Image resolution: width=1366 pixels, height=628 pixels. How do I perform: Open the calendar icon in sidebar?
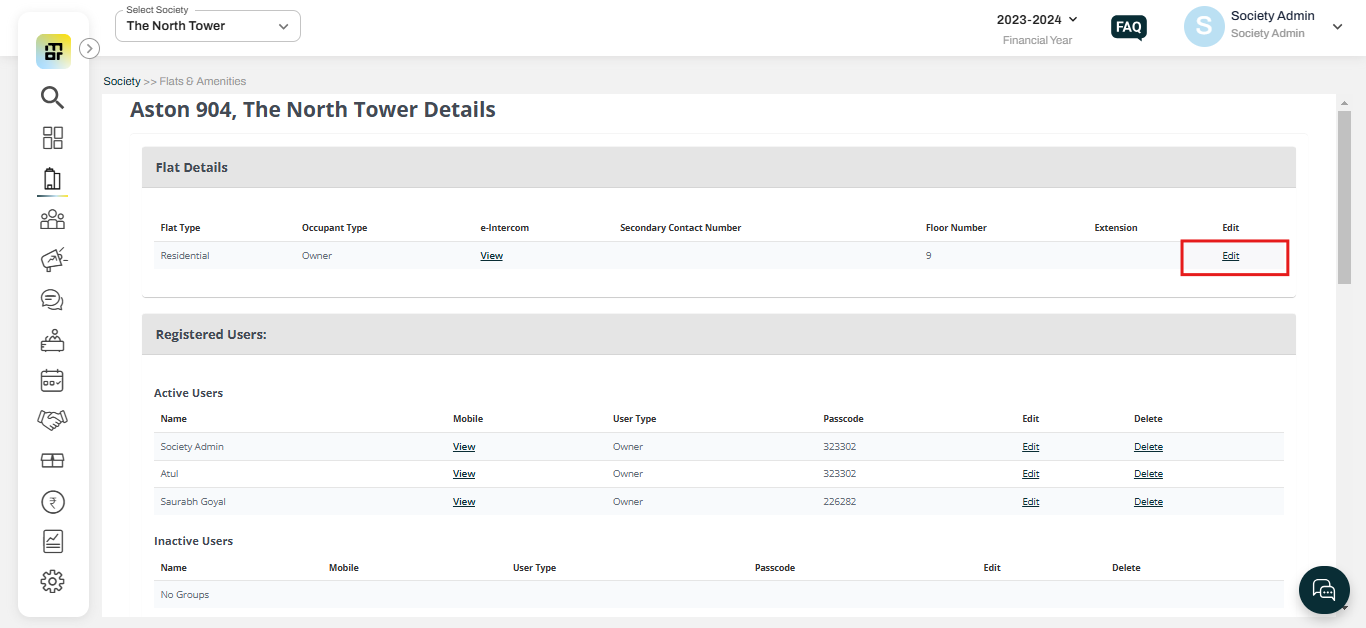click(x=52, y=380)
